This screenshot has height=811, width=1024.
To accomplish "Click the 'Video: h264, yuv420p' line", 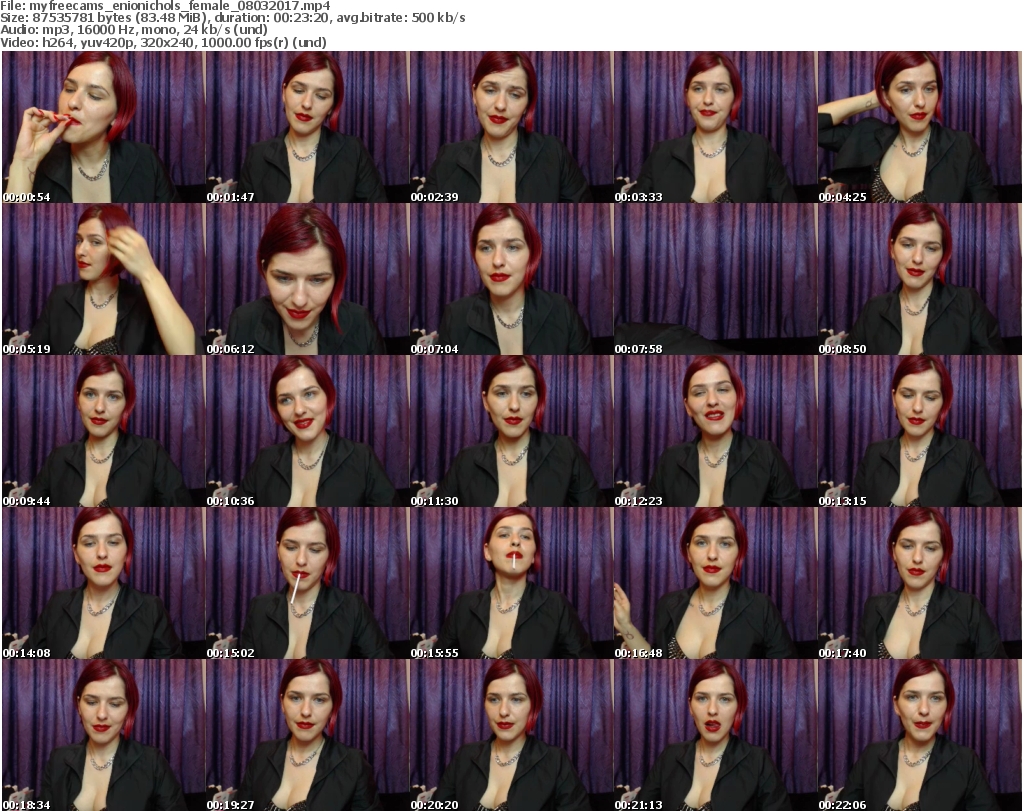I will pyautogui.click(x=163, y=42).
